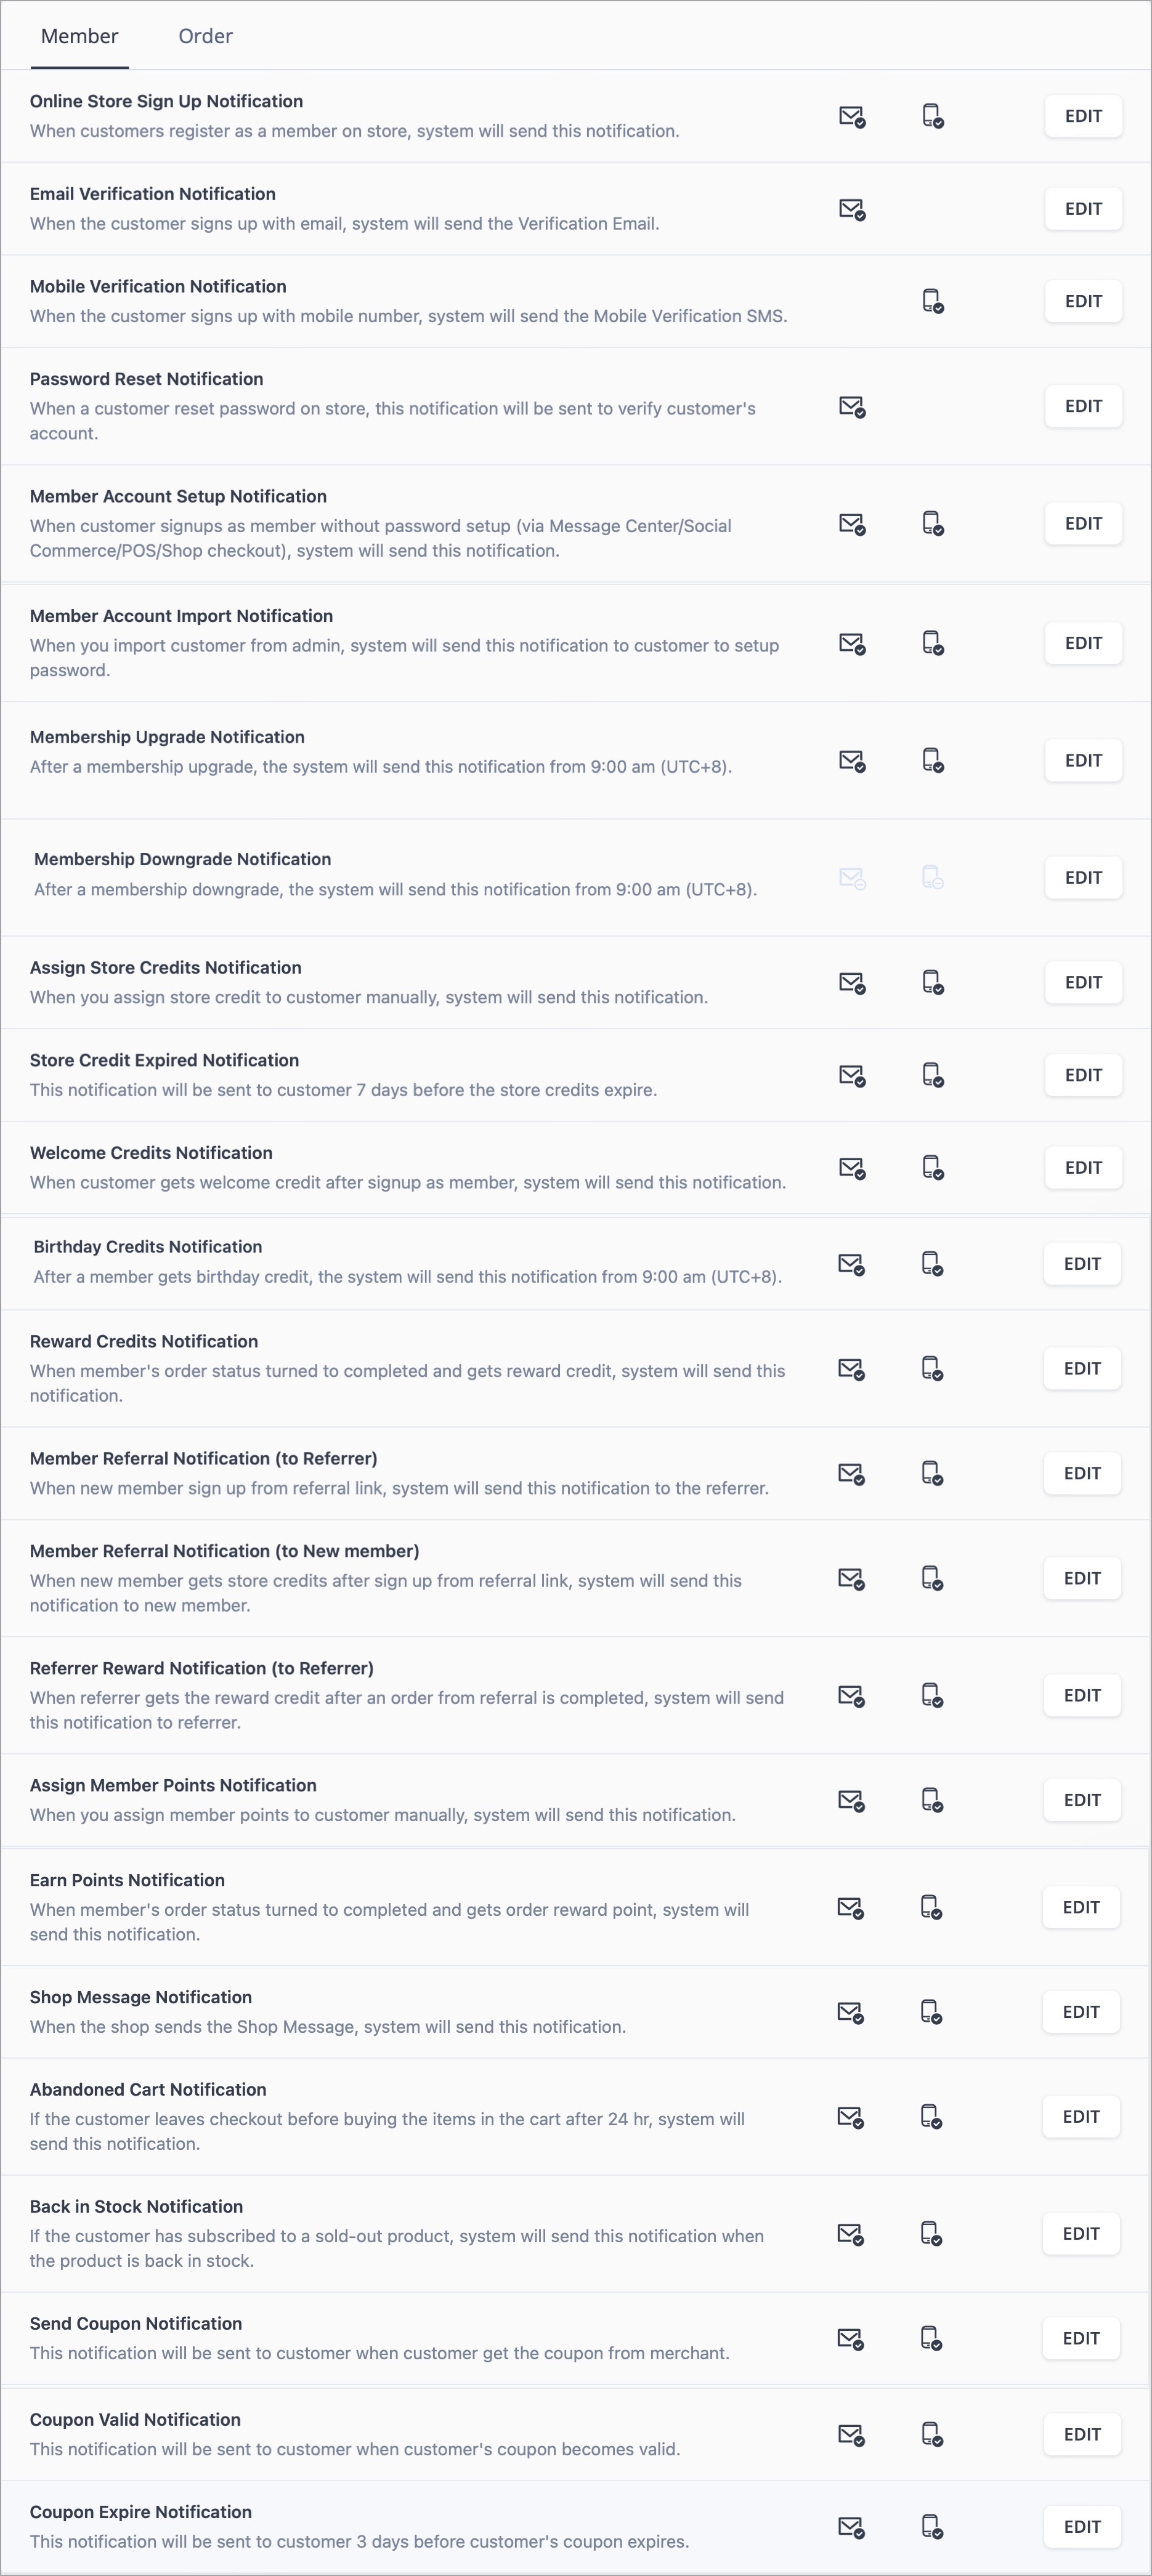Screen dimensions: 1152x2576
Task: Click SMS icon for Store Credit Expired Notification
Action: click(x=933, y=1075)
